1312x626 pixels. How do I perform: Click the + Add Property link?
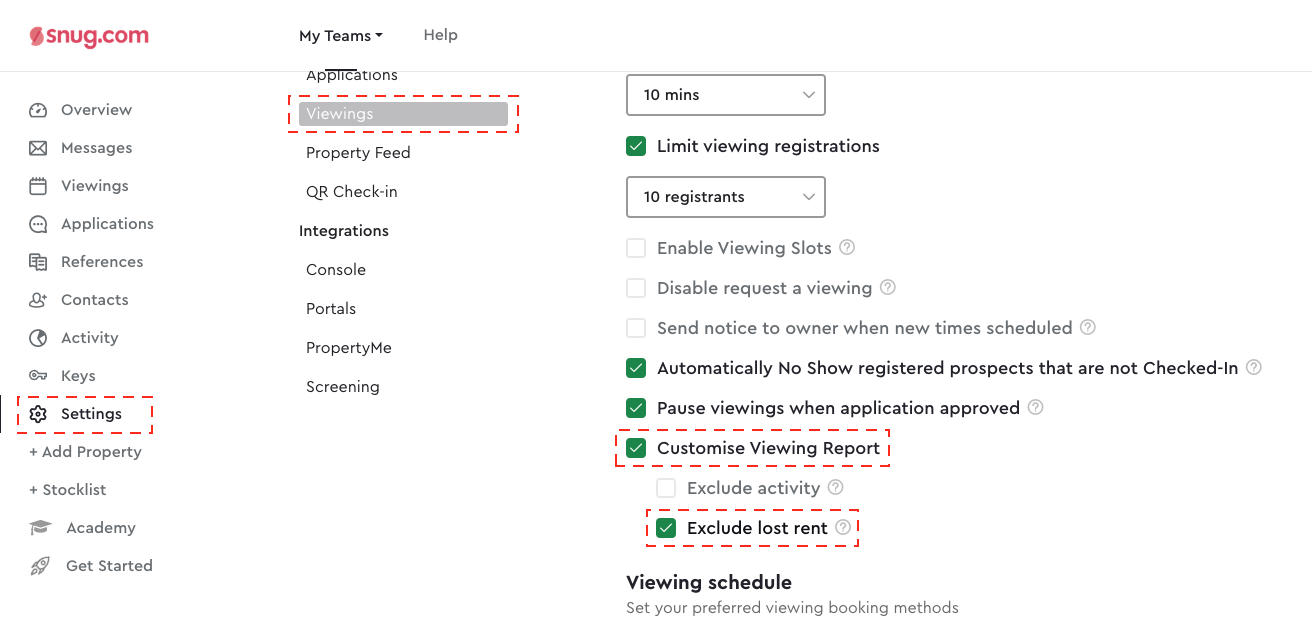point(85,452)
